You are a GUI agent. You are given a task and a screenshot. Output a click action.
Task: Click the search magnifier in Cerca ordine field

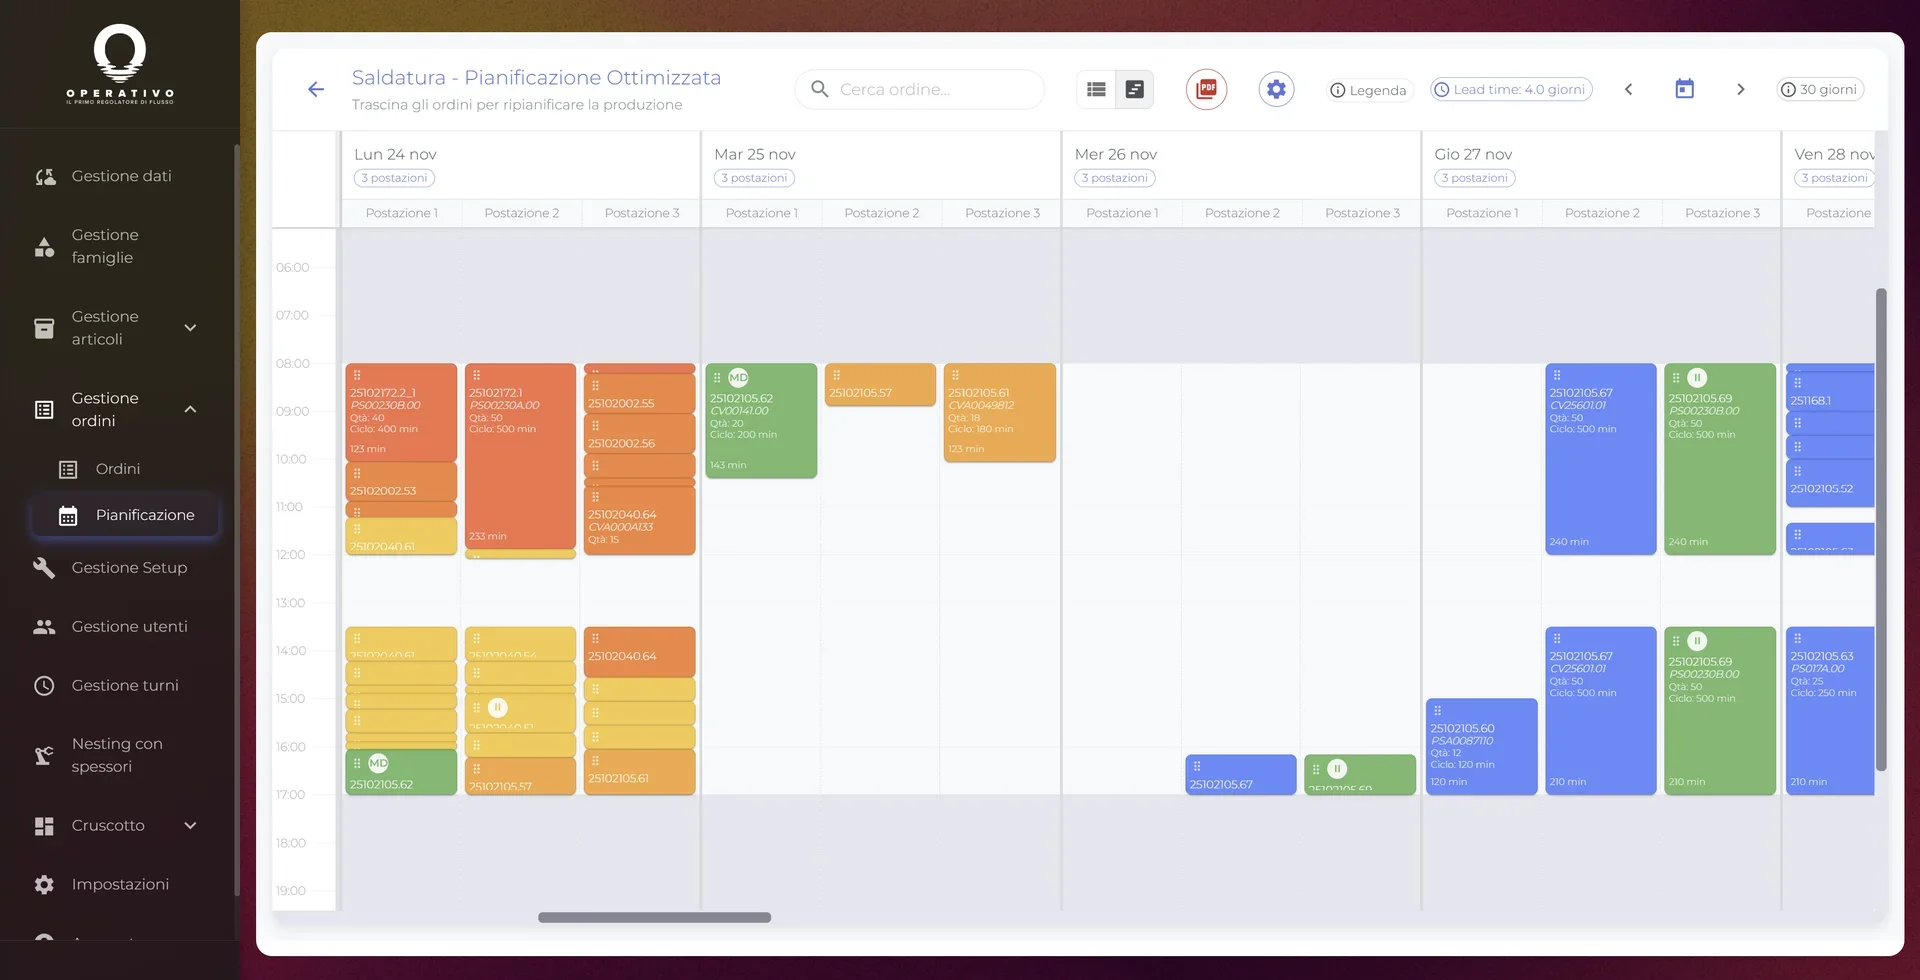point(820,89)
